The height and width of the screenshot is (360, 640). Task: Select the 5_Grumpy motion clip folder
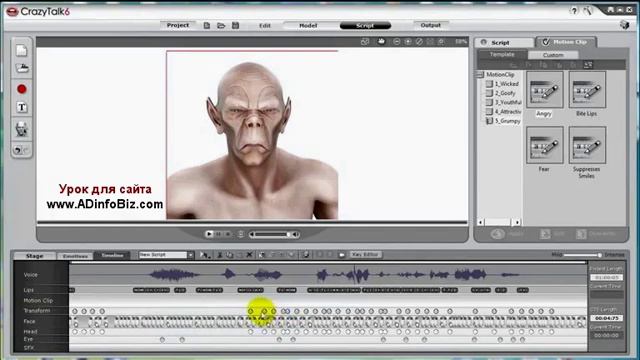[503, 121]
